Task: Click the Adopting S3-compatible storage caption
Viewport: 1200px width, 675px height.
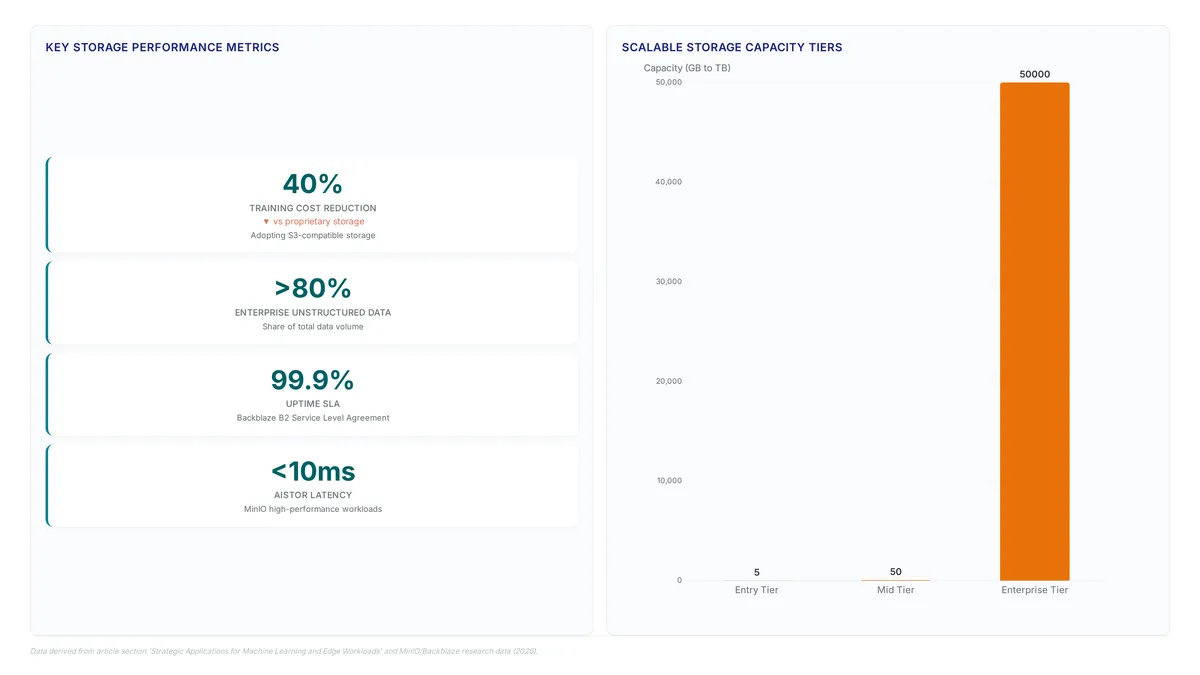Action: [313, 236]
